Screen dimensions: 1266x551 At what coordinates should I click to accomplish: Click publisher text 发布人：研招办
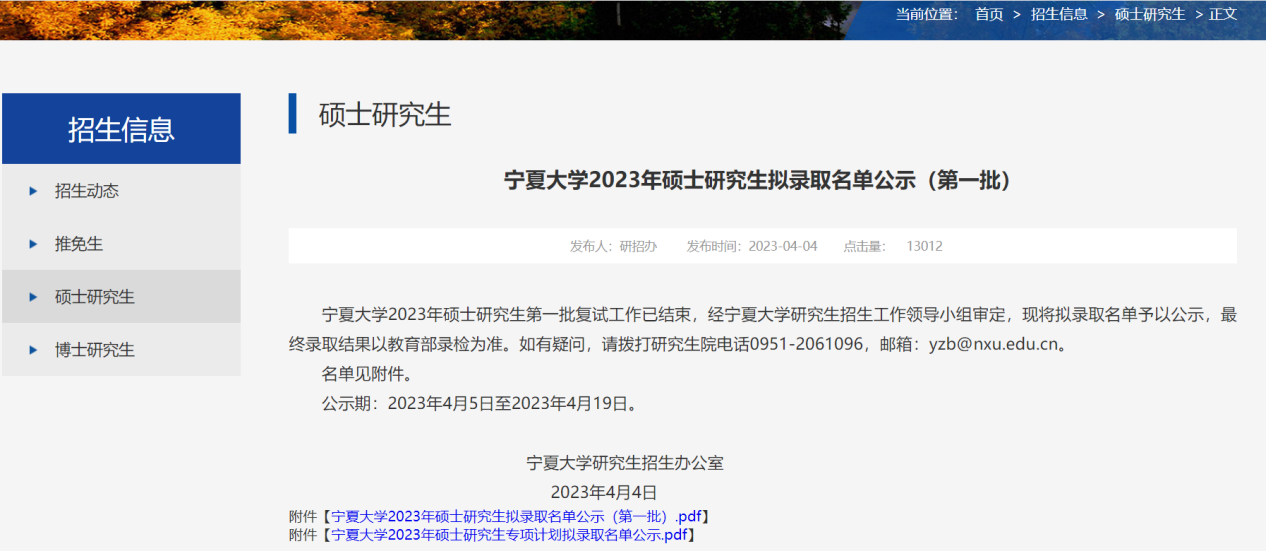(x=614, y=246)
